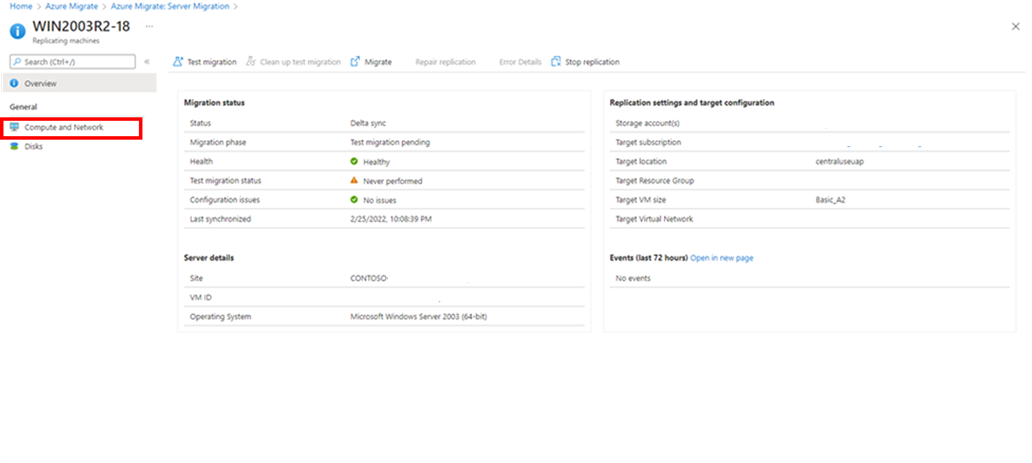Screen dimensions: 1032x463
Task: Click the Overview info icon in sidebar
Action: point(14,84)
